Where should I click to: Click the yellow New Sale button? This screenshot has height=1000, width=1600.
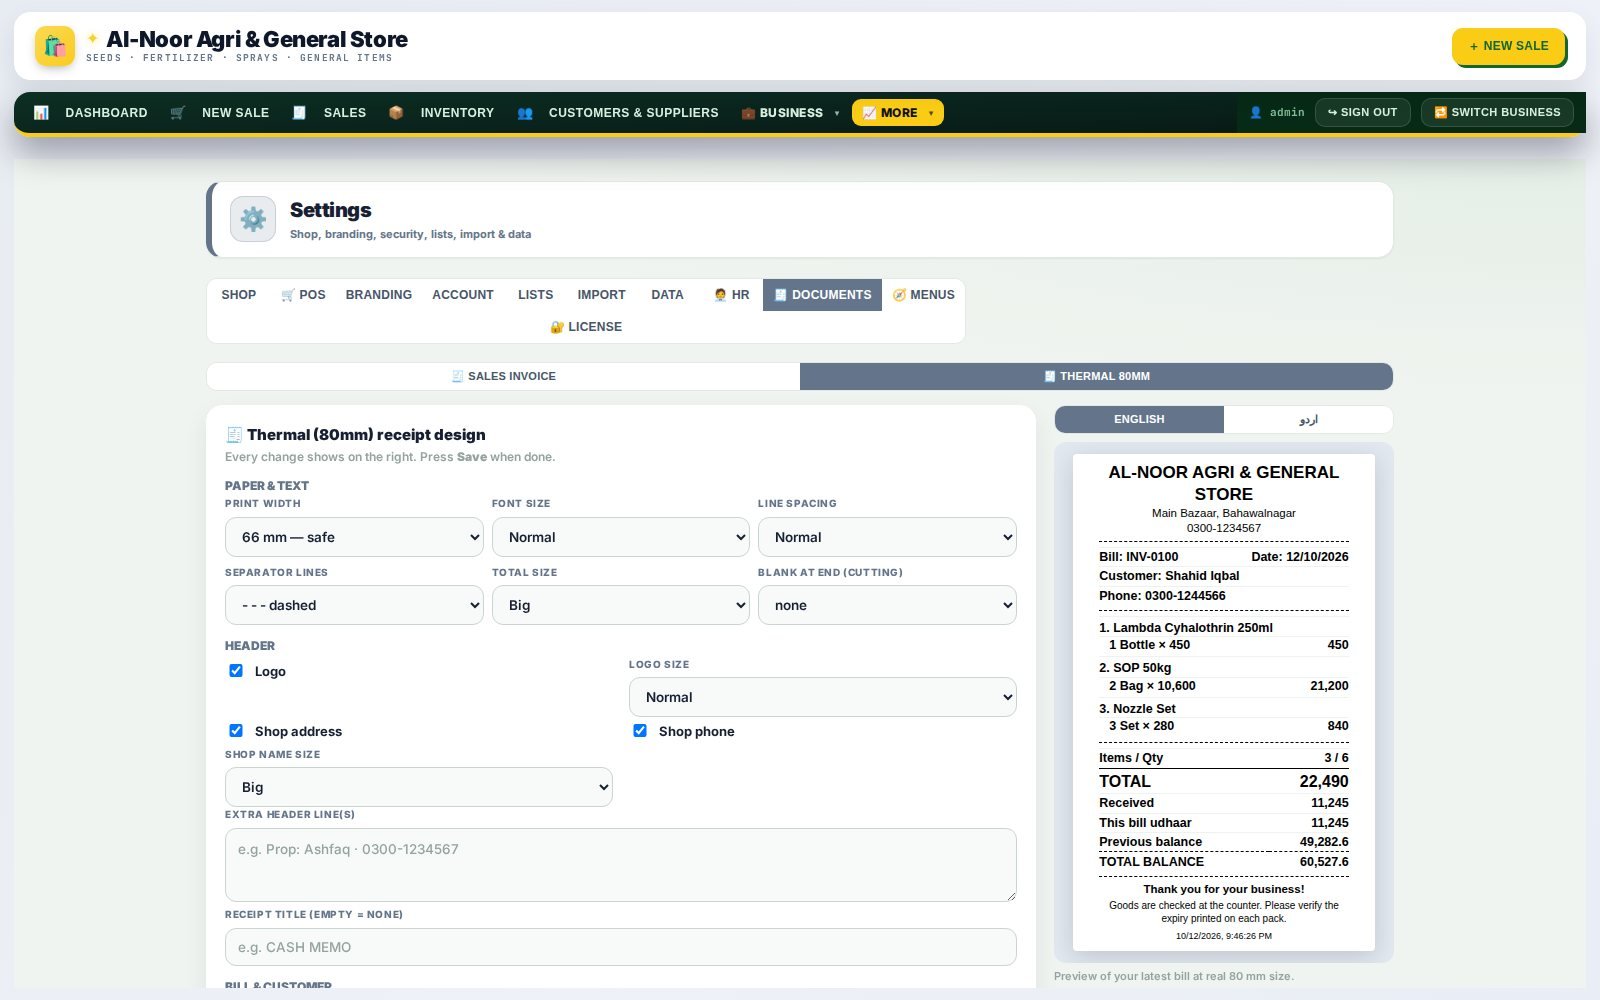tap(1508, 46)
